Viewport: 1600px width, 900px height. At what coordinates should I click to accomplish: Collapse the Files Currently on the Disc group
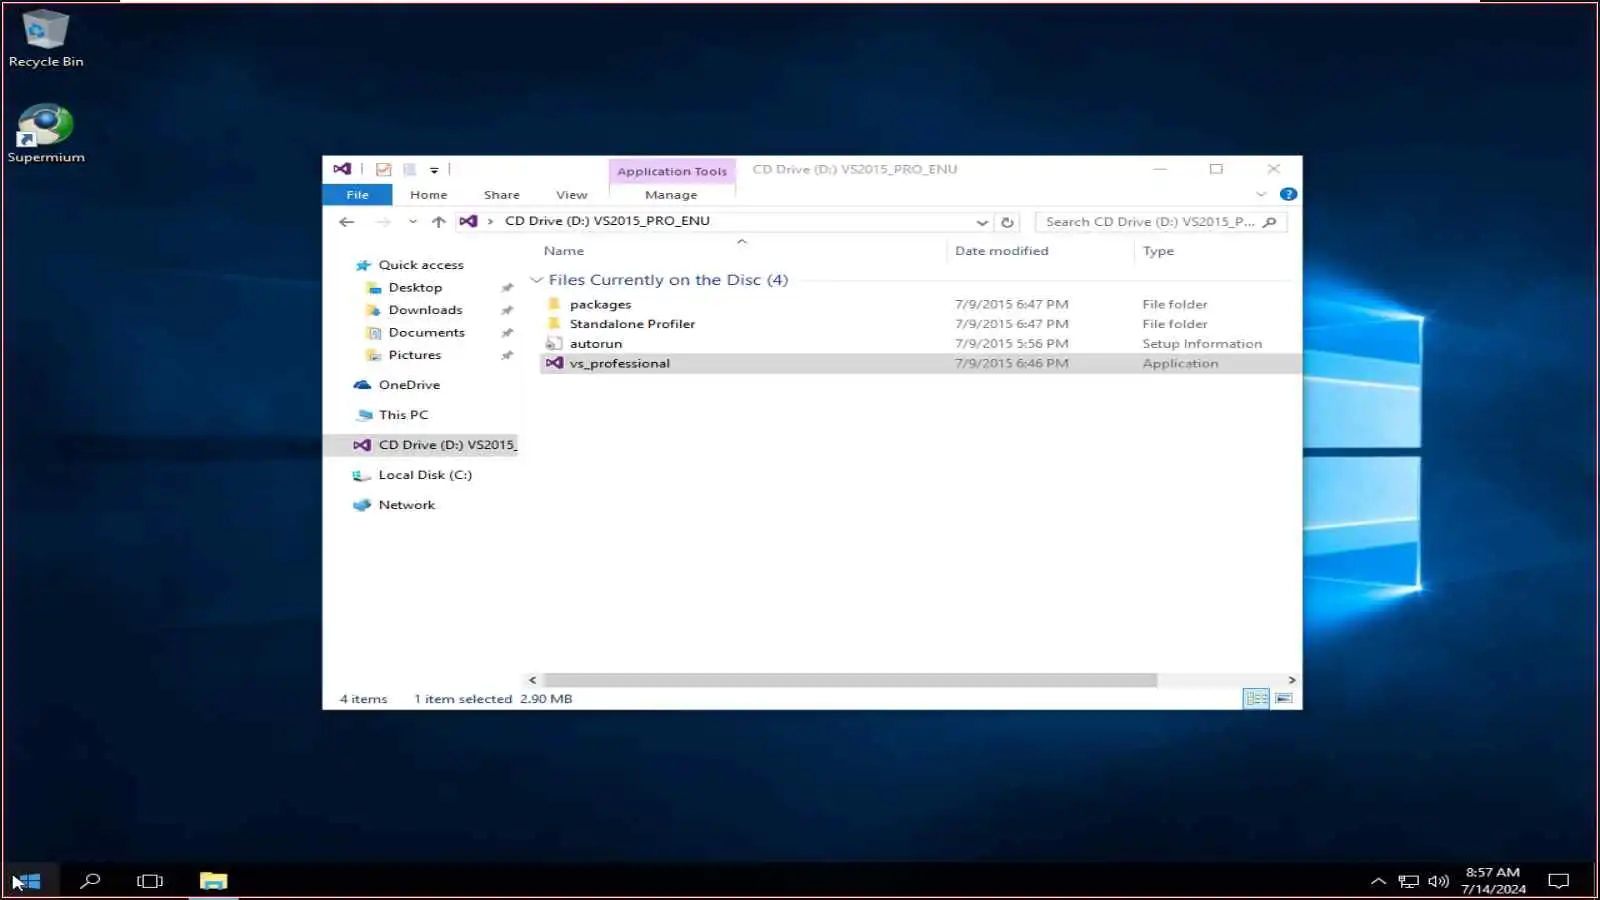pos(536,280)
